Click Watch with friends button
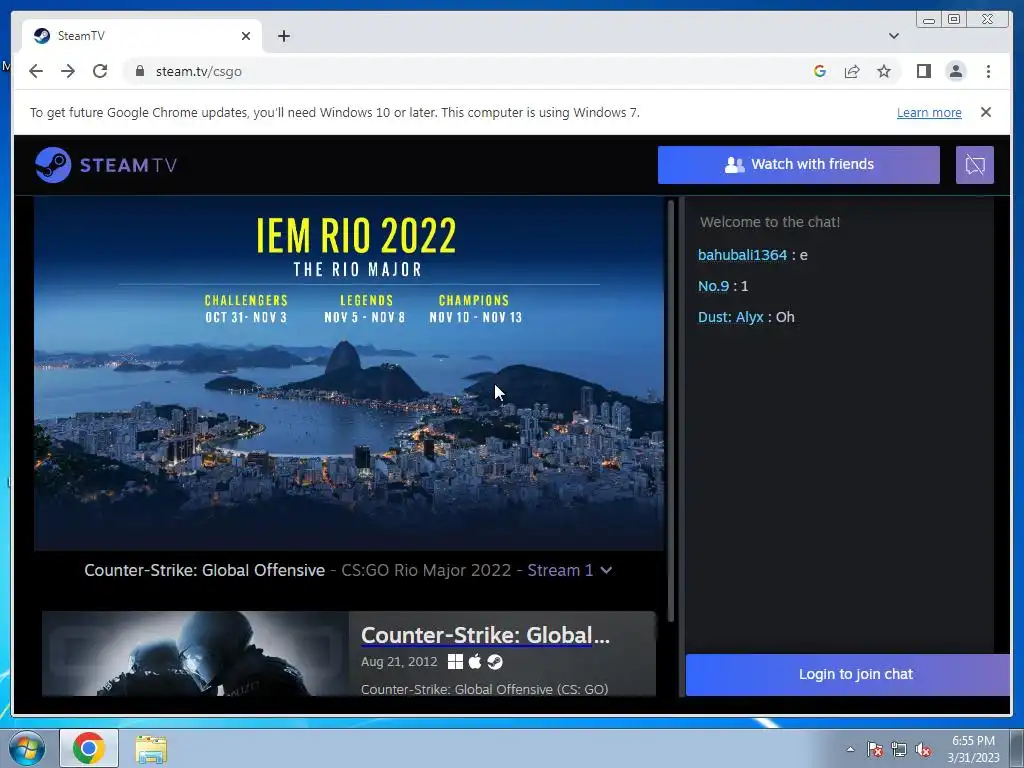1024x768 pixels. (799, 165)
